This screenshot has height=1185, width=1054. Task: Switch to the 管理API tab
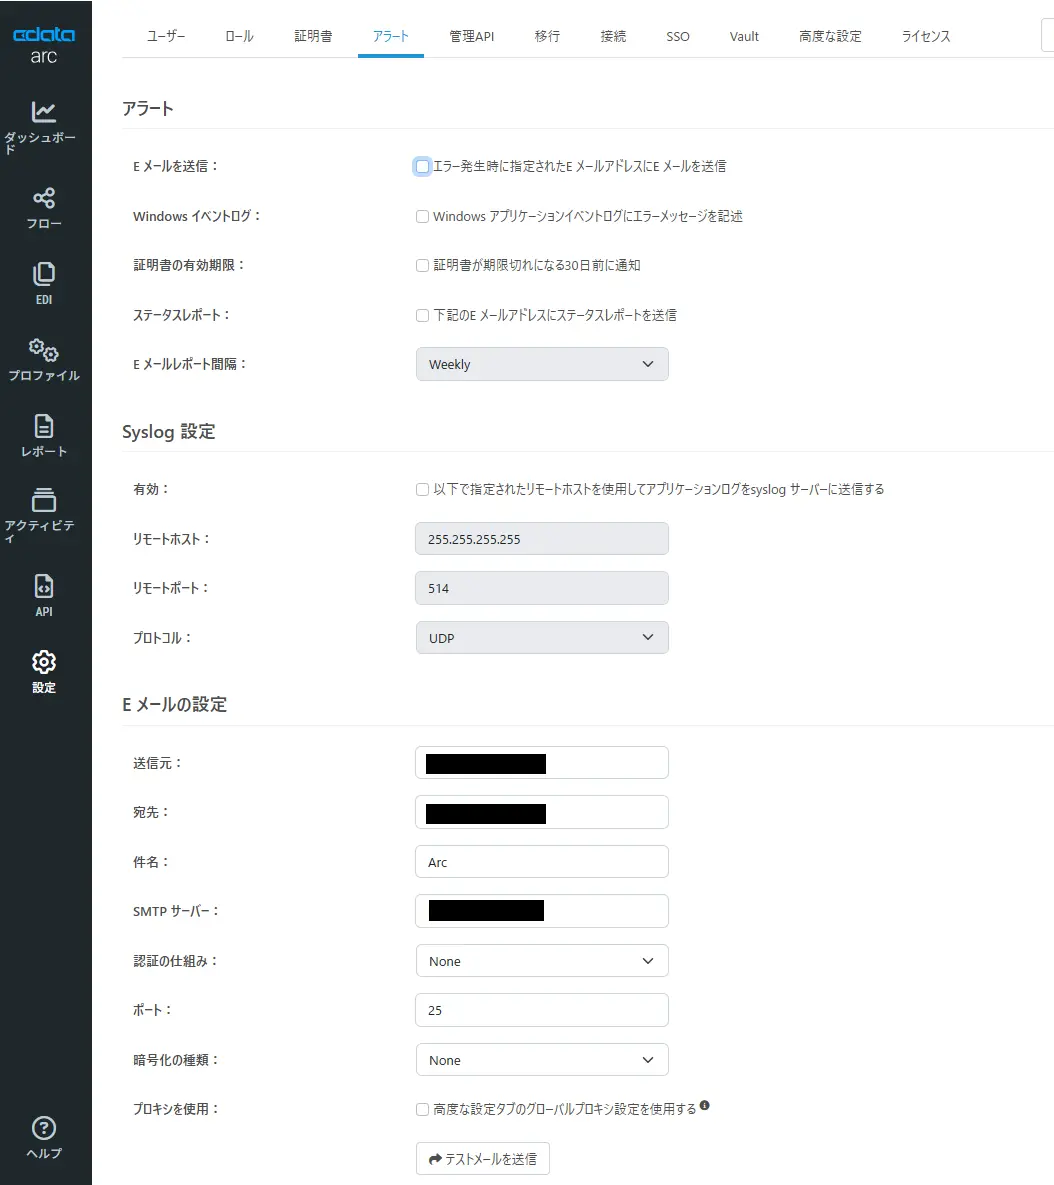(x=471, y=36)
